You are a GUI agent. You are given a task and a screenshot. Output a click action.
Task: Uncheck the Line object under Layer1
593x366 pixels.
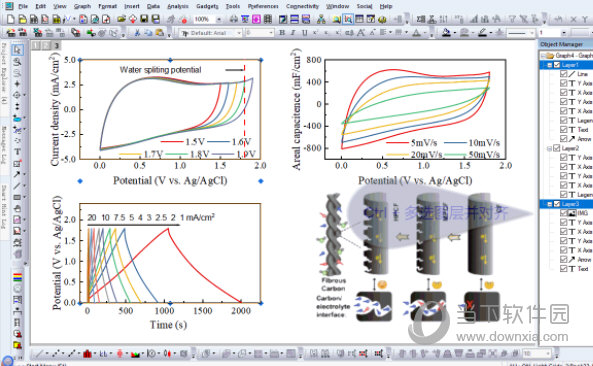(x=564, y=74)
